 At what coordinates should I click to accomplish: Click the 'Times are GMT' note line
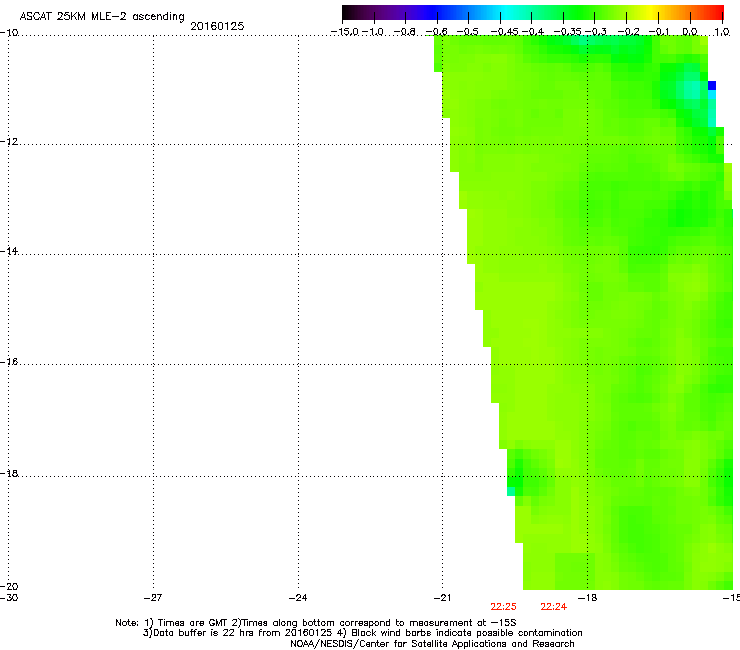(316, 623)
